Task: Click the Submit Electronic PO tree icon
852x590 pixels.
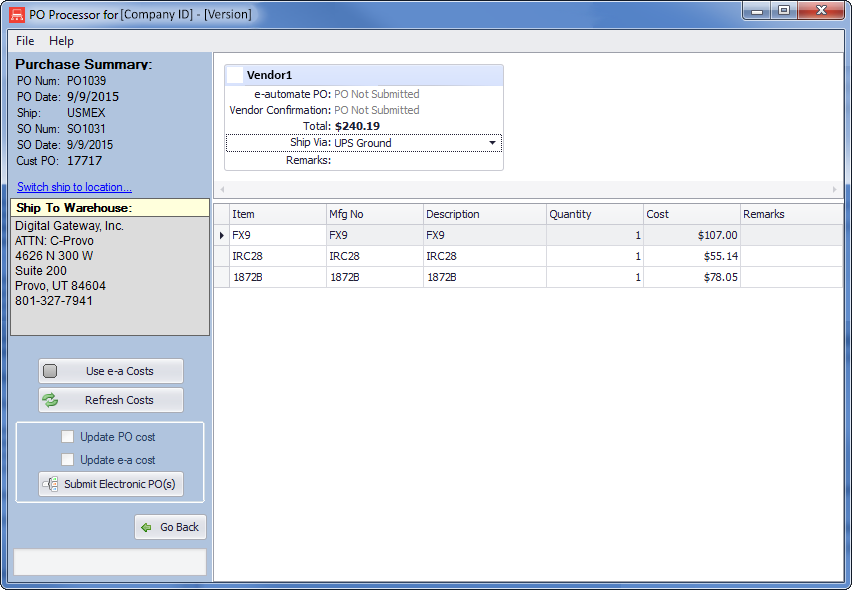Action: (x=51, y=484)
